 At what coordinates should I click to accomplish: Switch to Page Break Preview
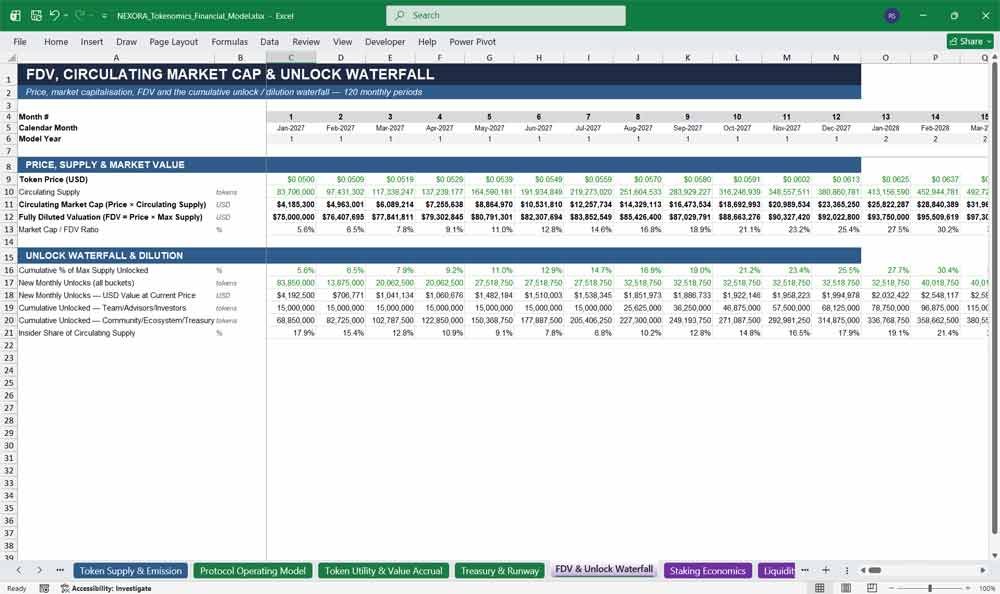point(872,588)
